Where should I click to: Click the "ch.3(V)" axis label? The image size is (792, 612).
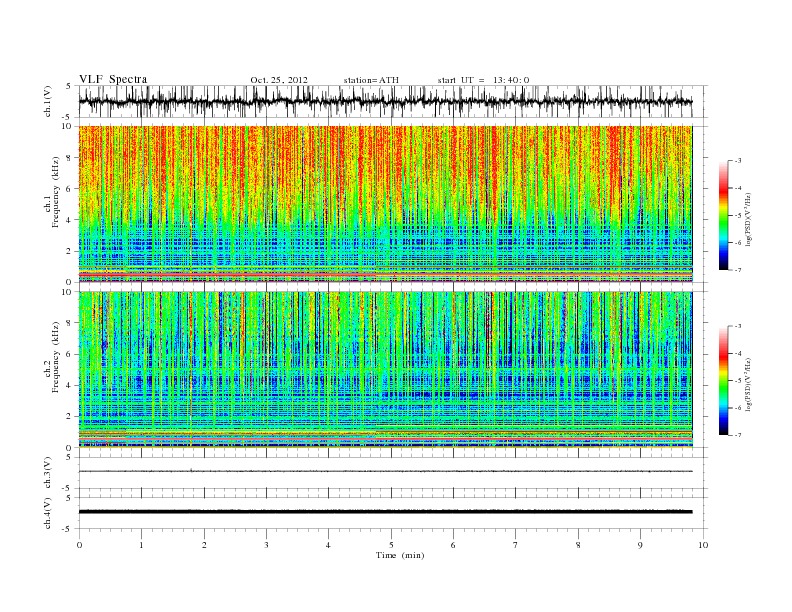tap(48, 473)
